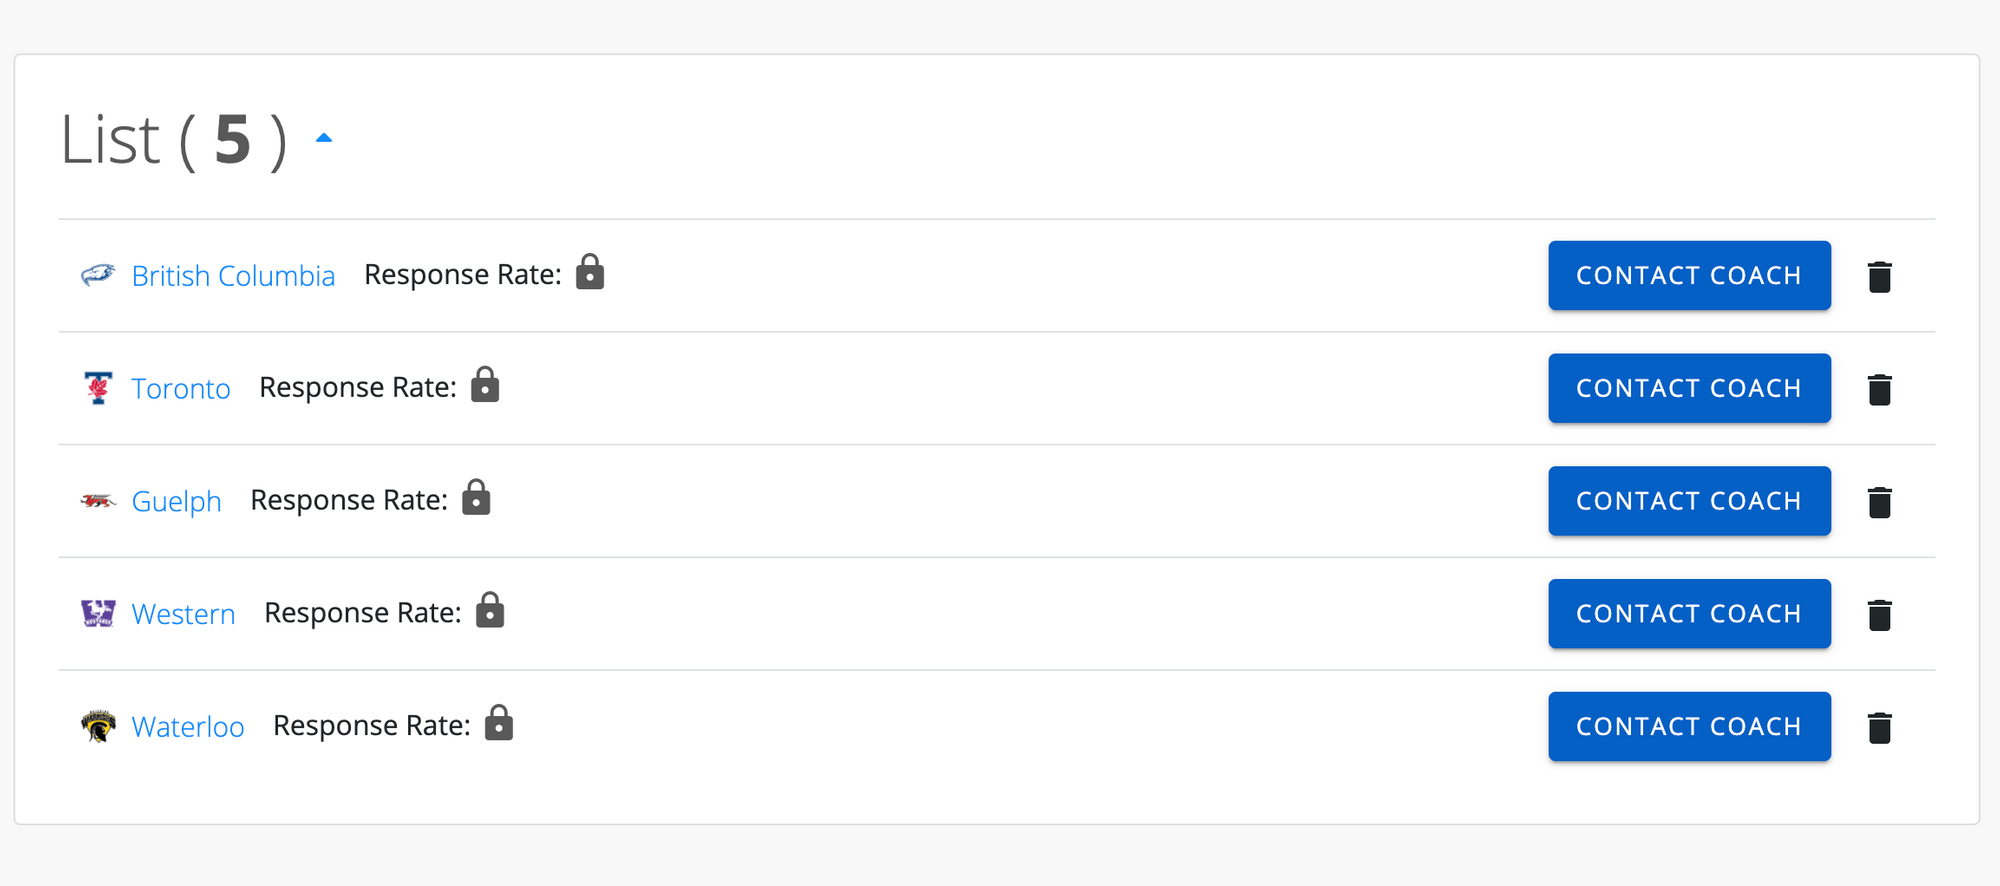Contact the Western coach
Viewport: 2000px width, 886px height.
coord(1689,614)
